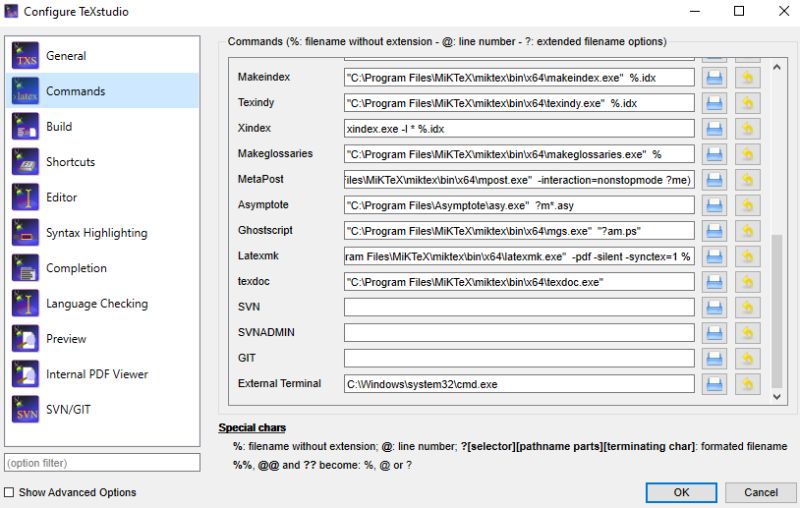The width and height of the screenshot is (800, 508).
Task: Open Internal PDF Viewer settings page
Action: pos(102,374)
